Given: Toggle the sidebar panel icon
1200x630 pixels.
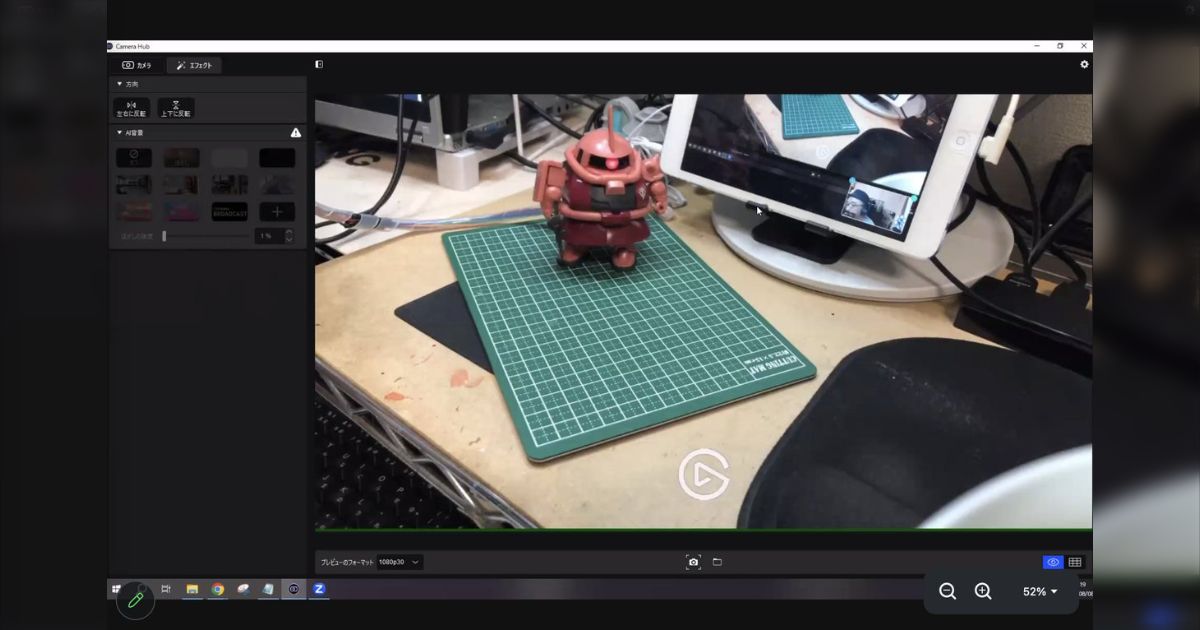Looking at the screenshot, I should [x=319, y=64].
